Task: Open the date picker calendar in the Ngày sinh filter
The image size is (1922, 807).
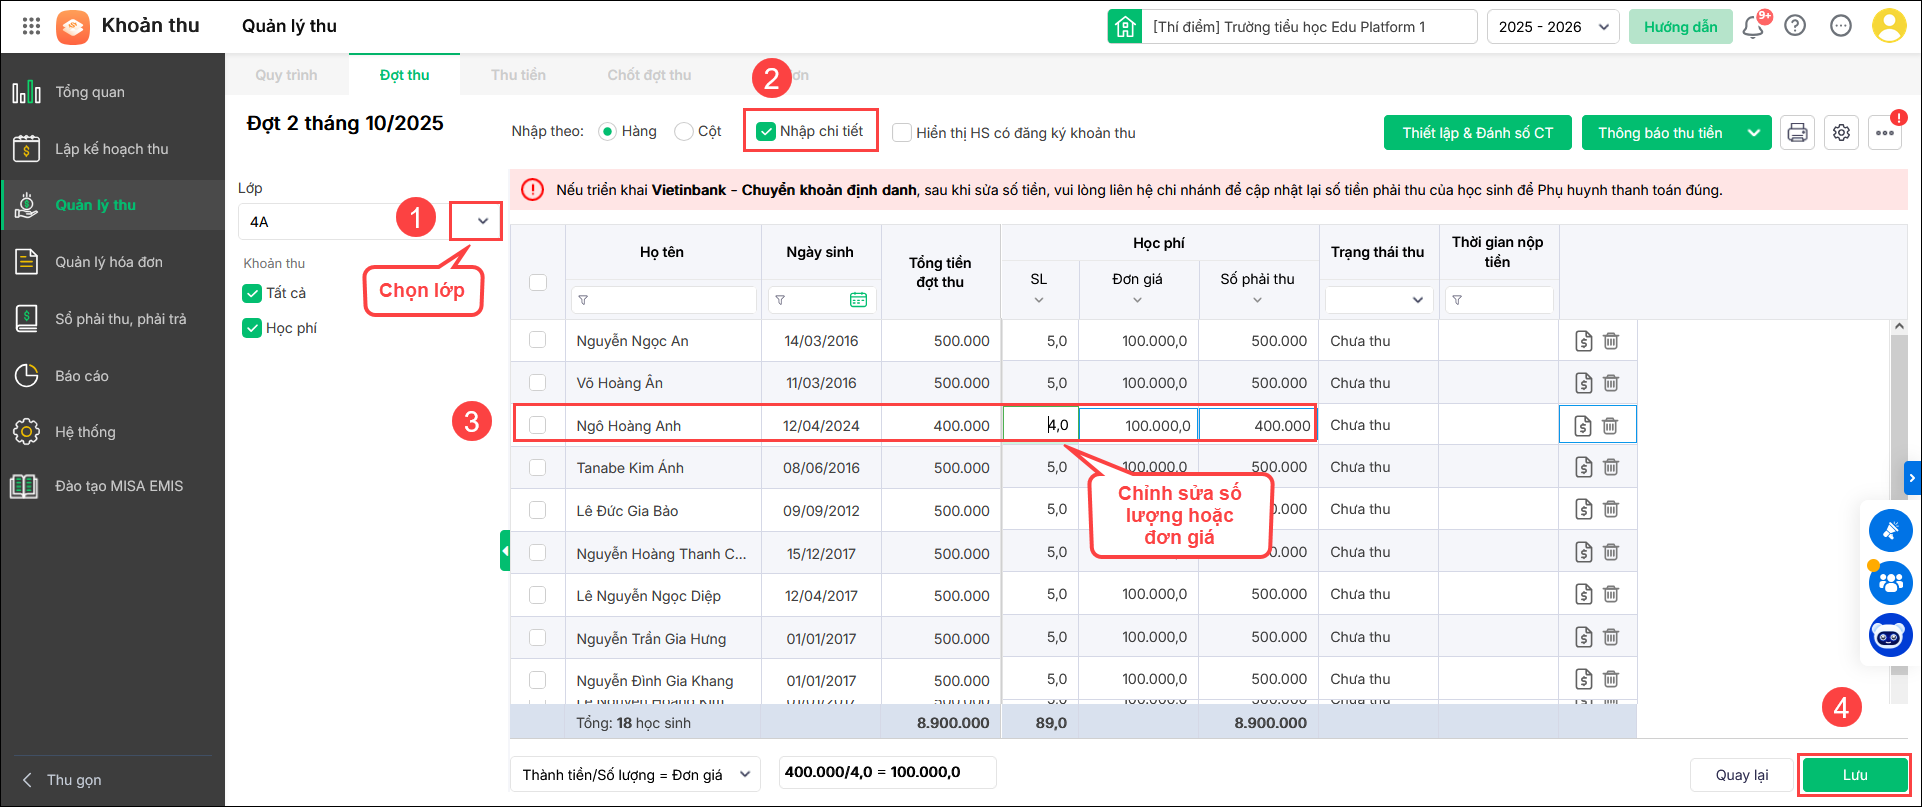Action: 858,300
